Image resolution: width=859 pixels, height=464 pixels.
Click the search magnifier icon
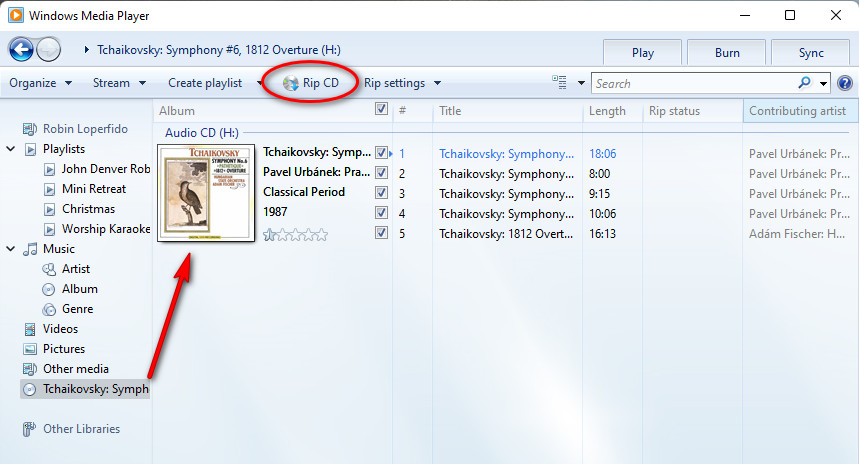805,83
